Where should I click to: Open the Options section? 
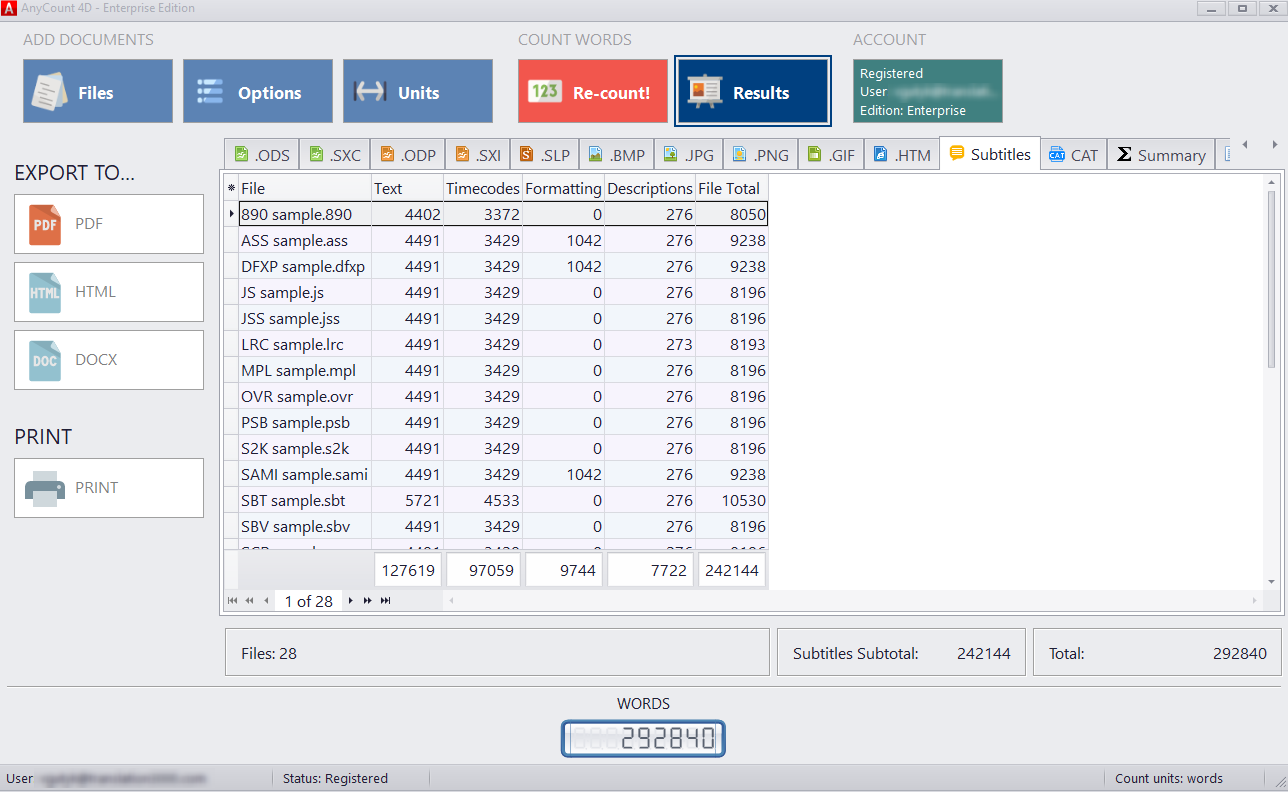(258, 91)
